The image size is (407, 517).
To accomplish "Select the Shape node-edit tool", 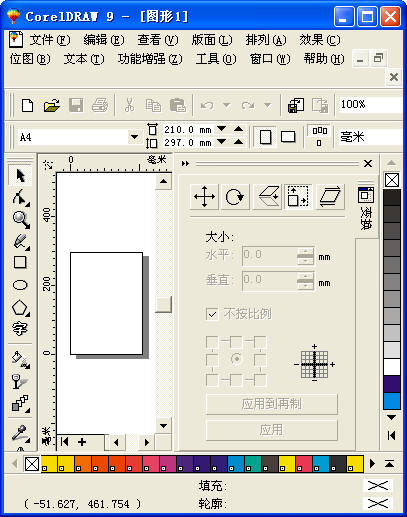I will tap(21, 197).
